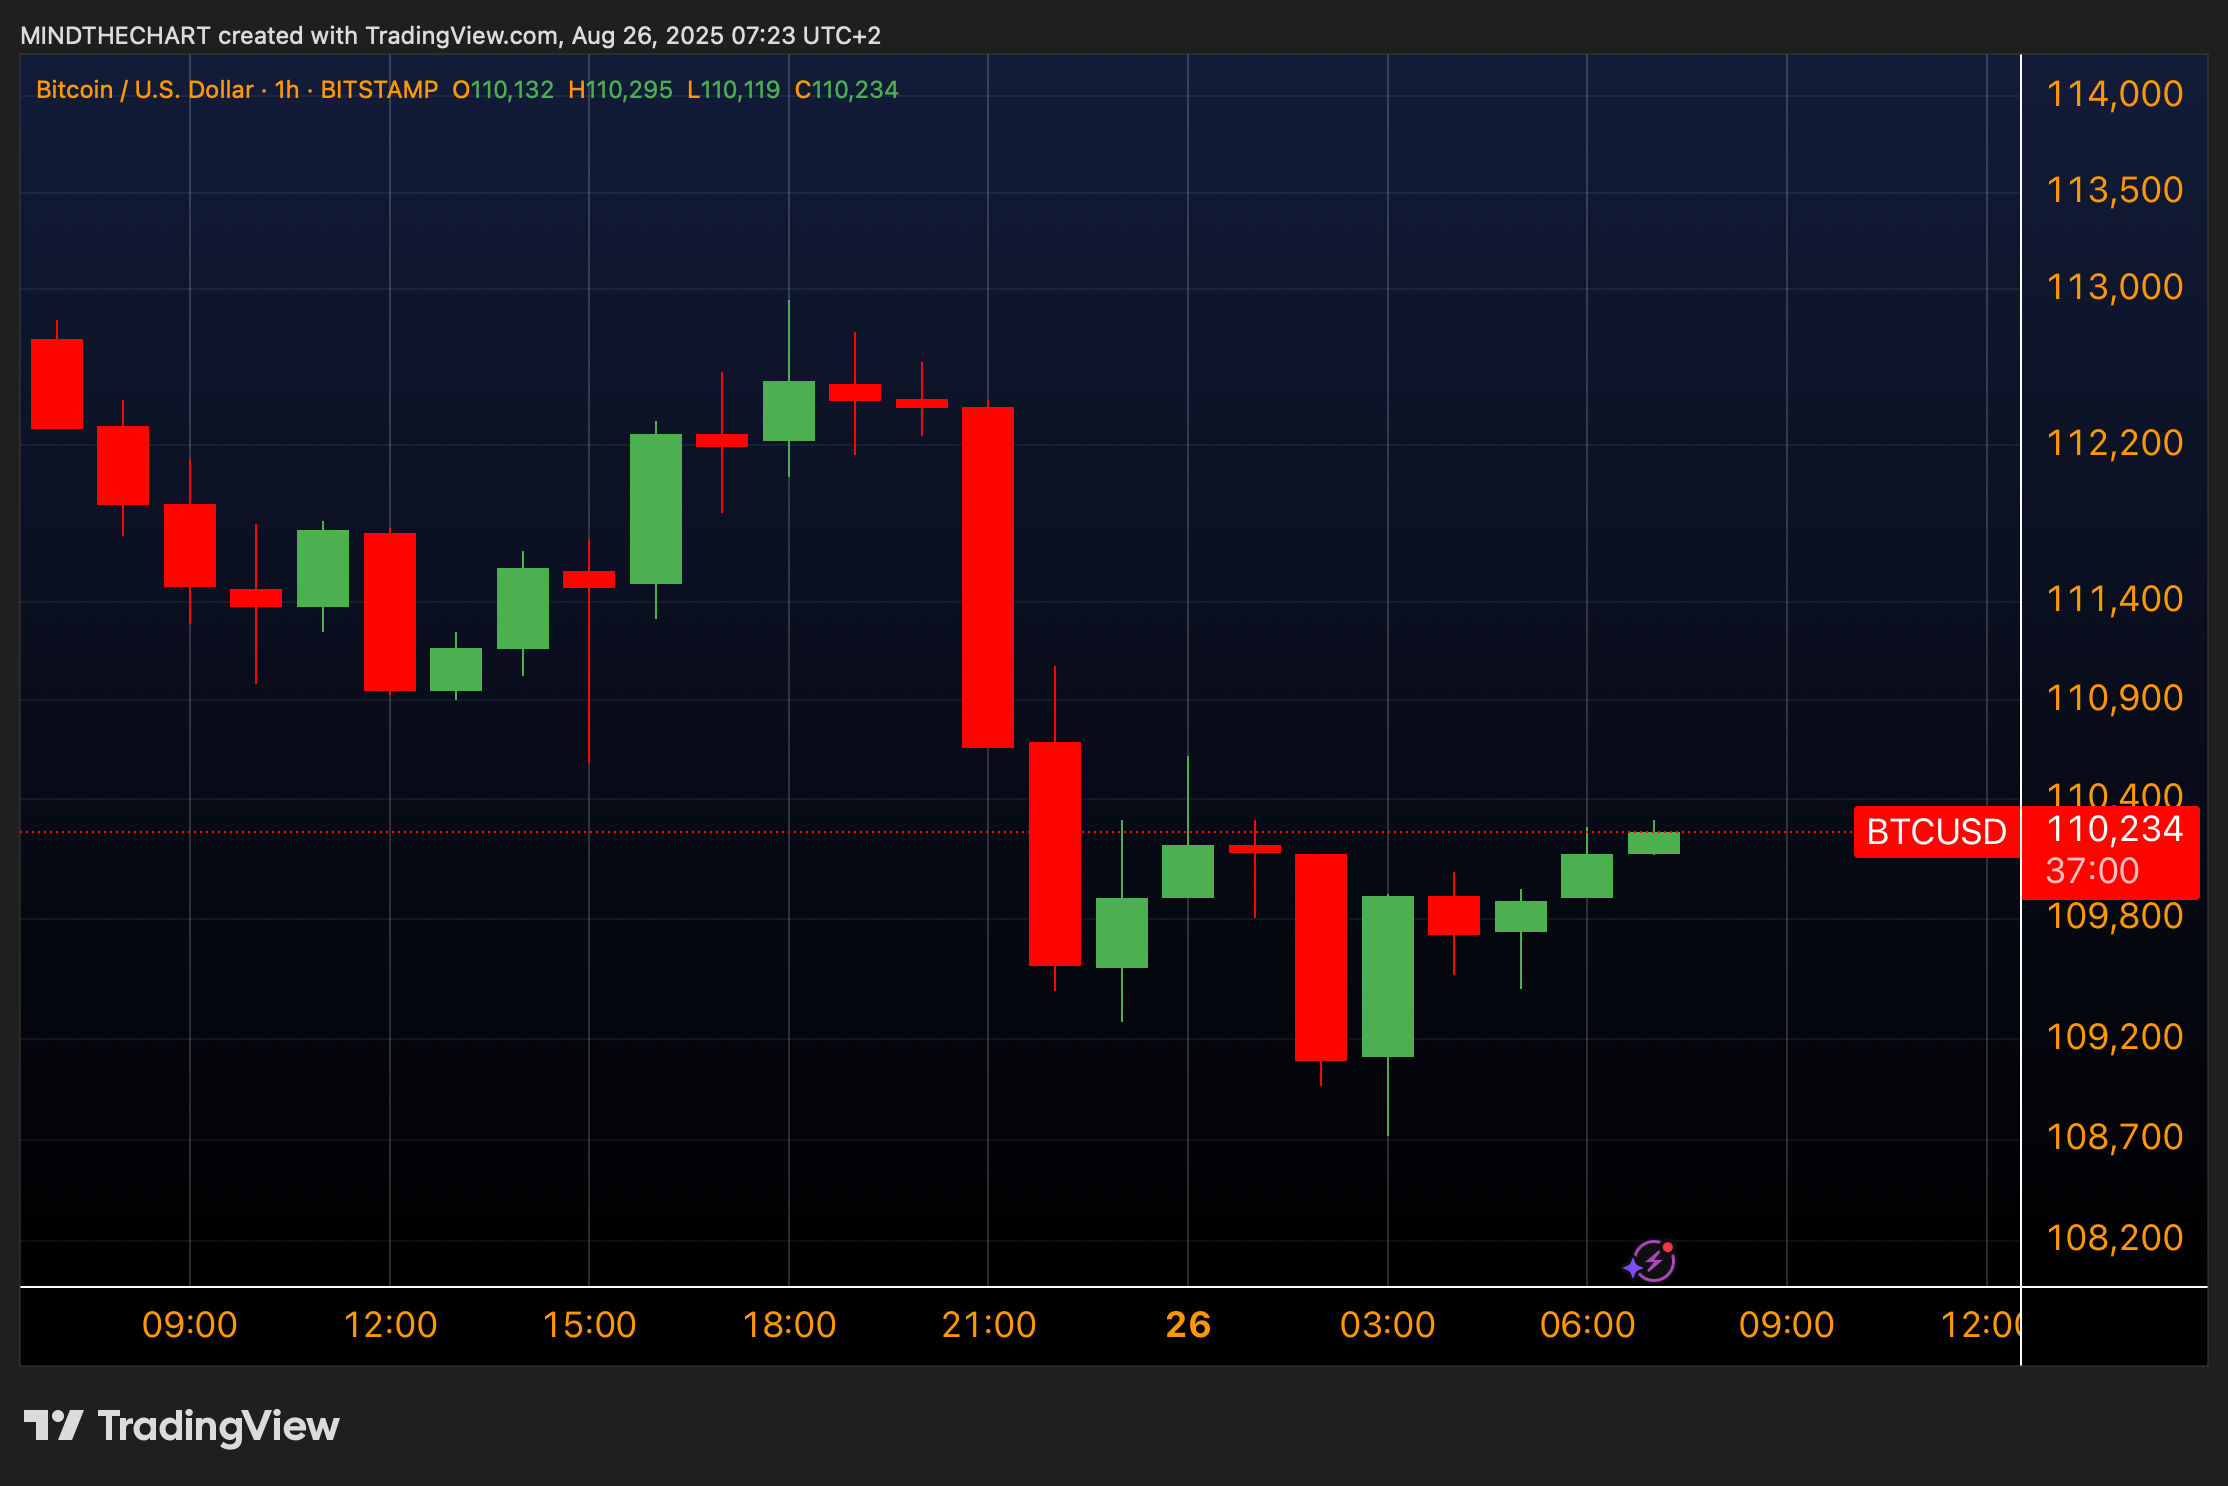Click the O110,132 open value

coord(502,90)
